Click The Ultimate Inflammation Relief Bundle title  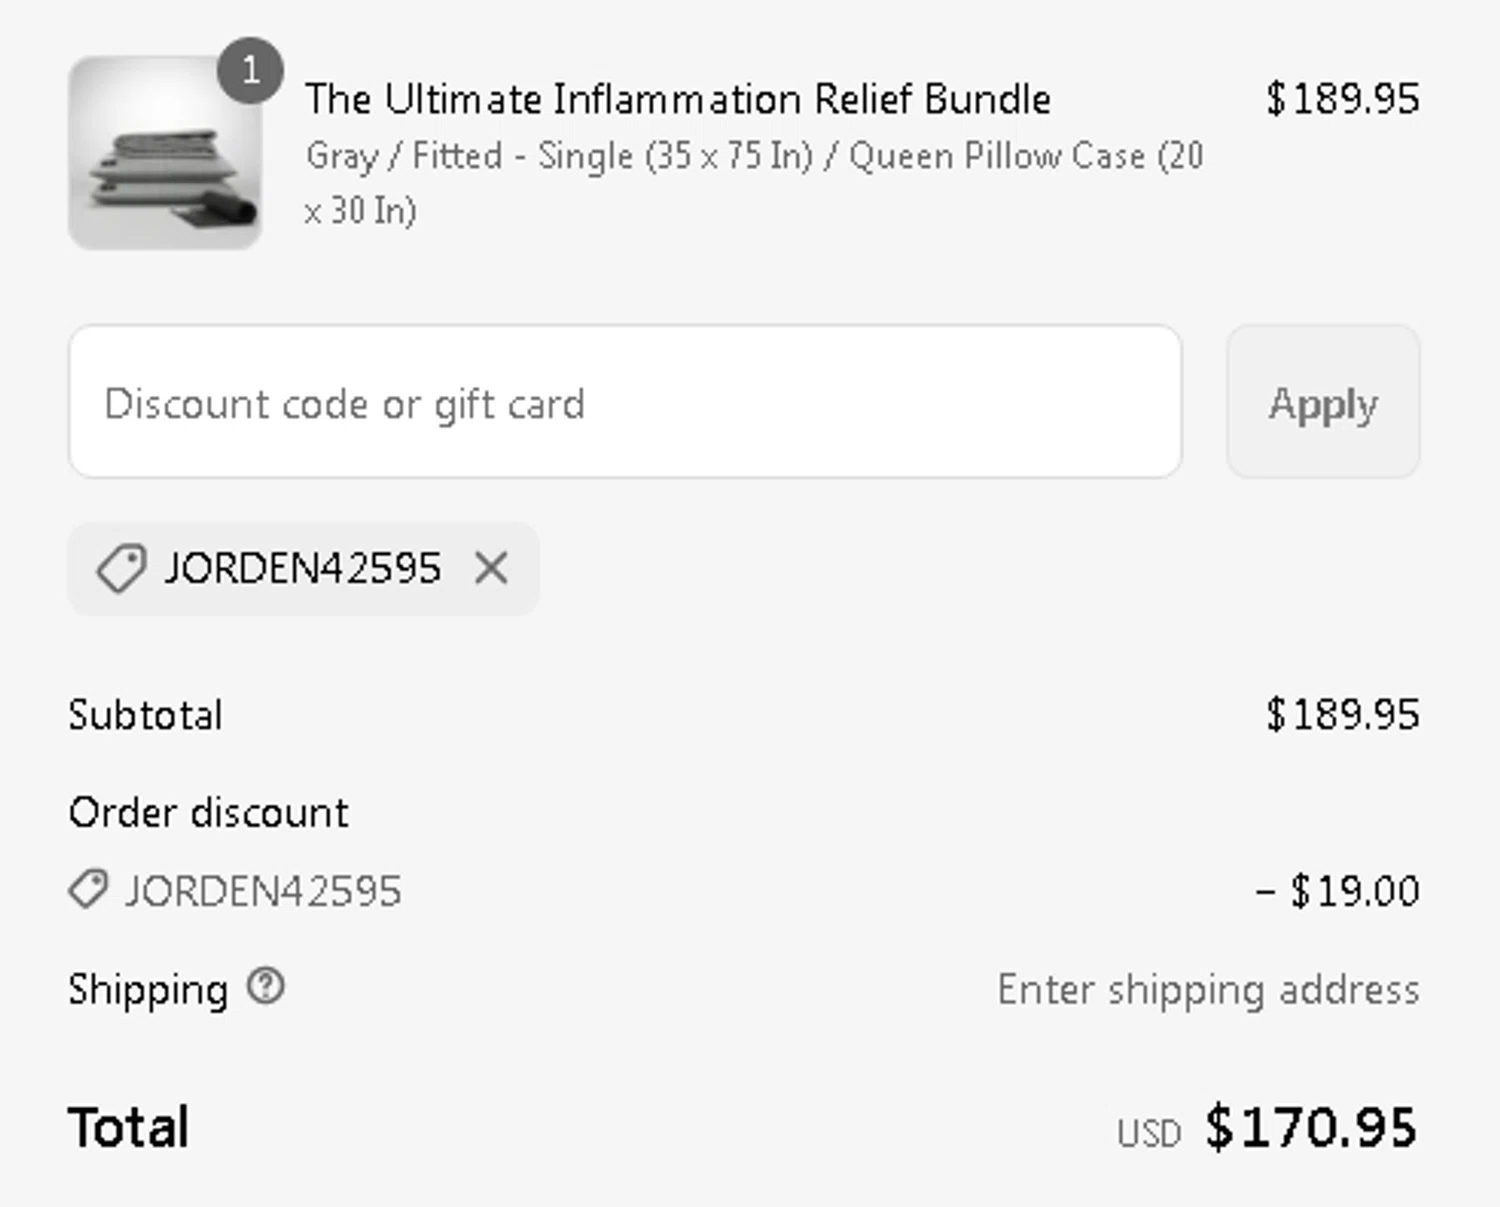coord(678,99)
